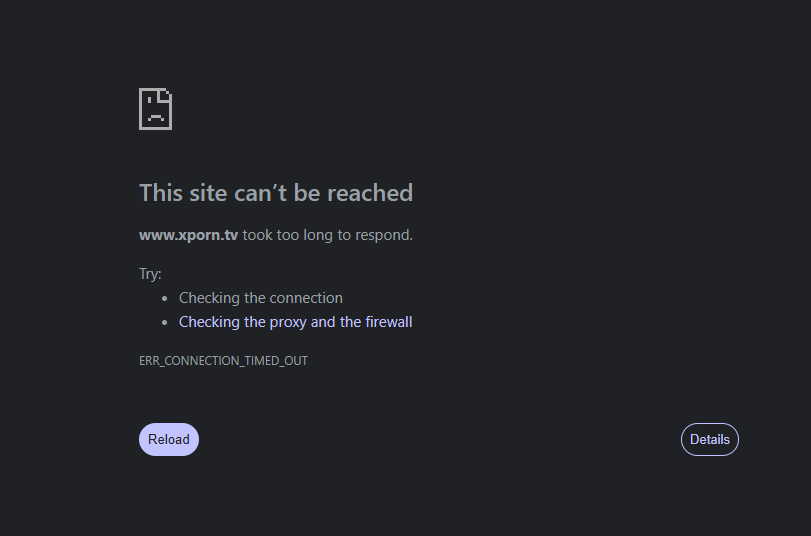Click the bullet before the proxy and firewall link
Viewport: 811px width, 536px height.
(x=164, y=322)
